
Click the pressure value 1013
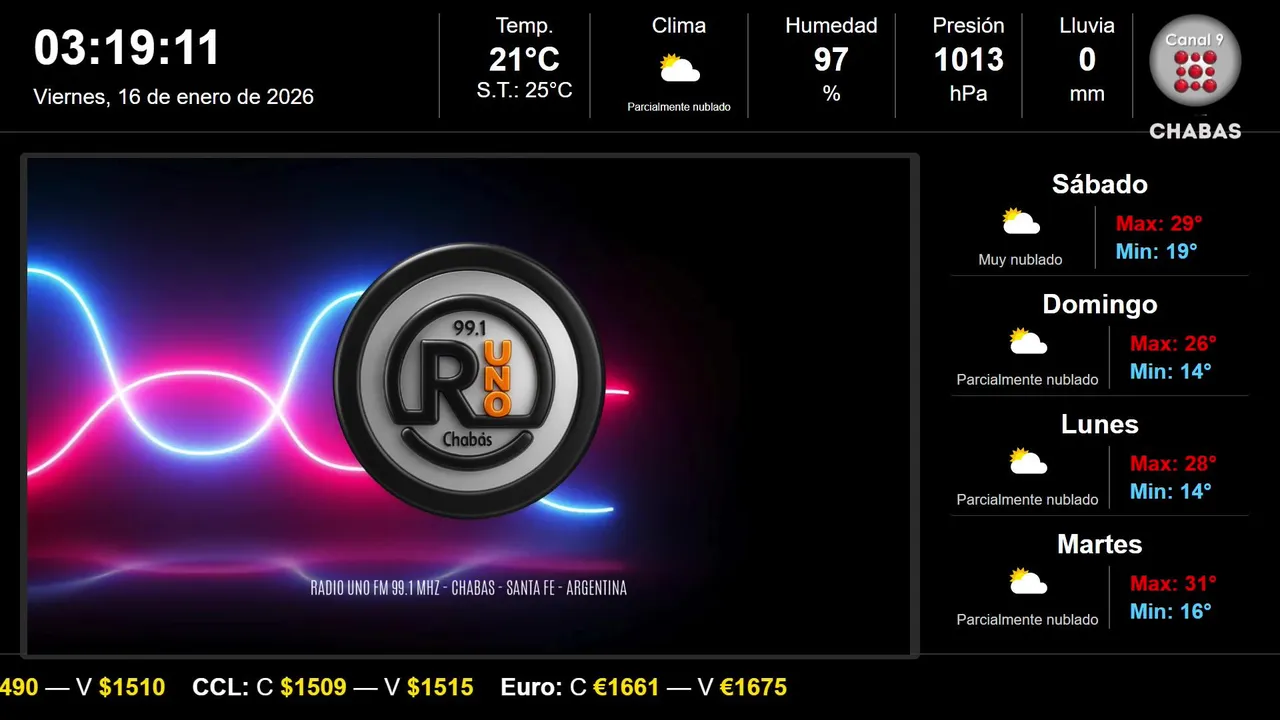point(968,60)
